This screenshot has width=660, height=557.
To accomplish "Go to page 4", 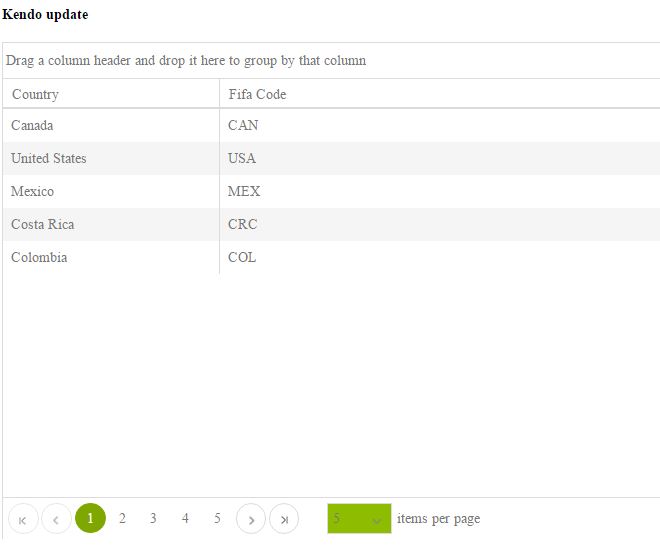I will tap(185, 518).
